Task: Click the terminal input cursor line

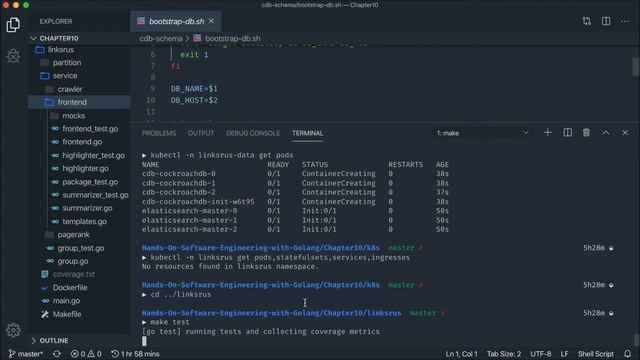Action: coord(144,341)
